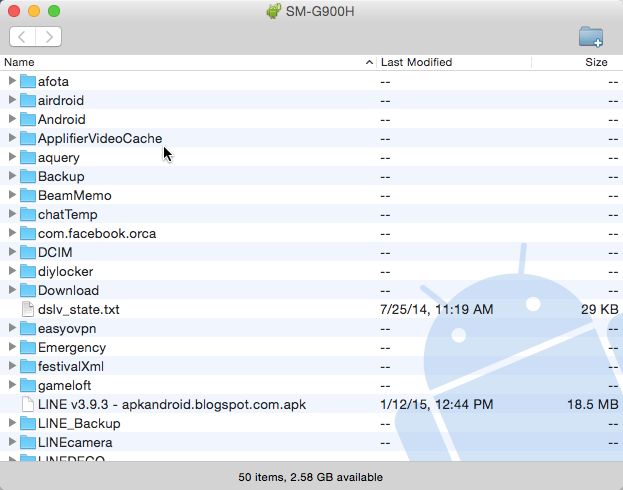Click the Download folder icon

click(x=28, y=290)
